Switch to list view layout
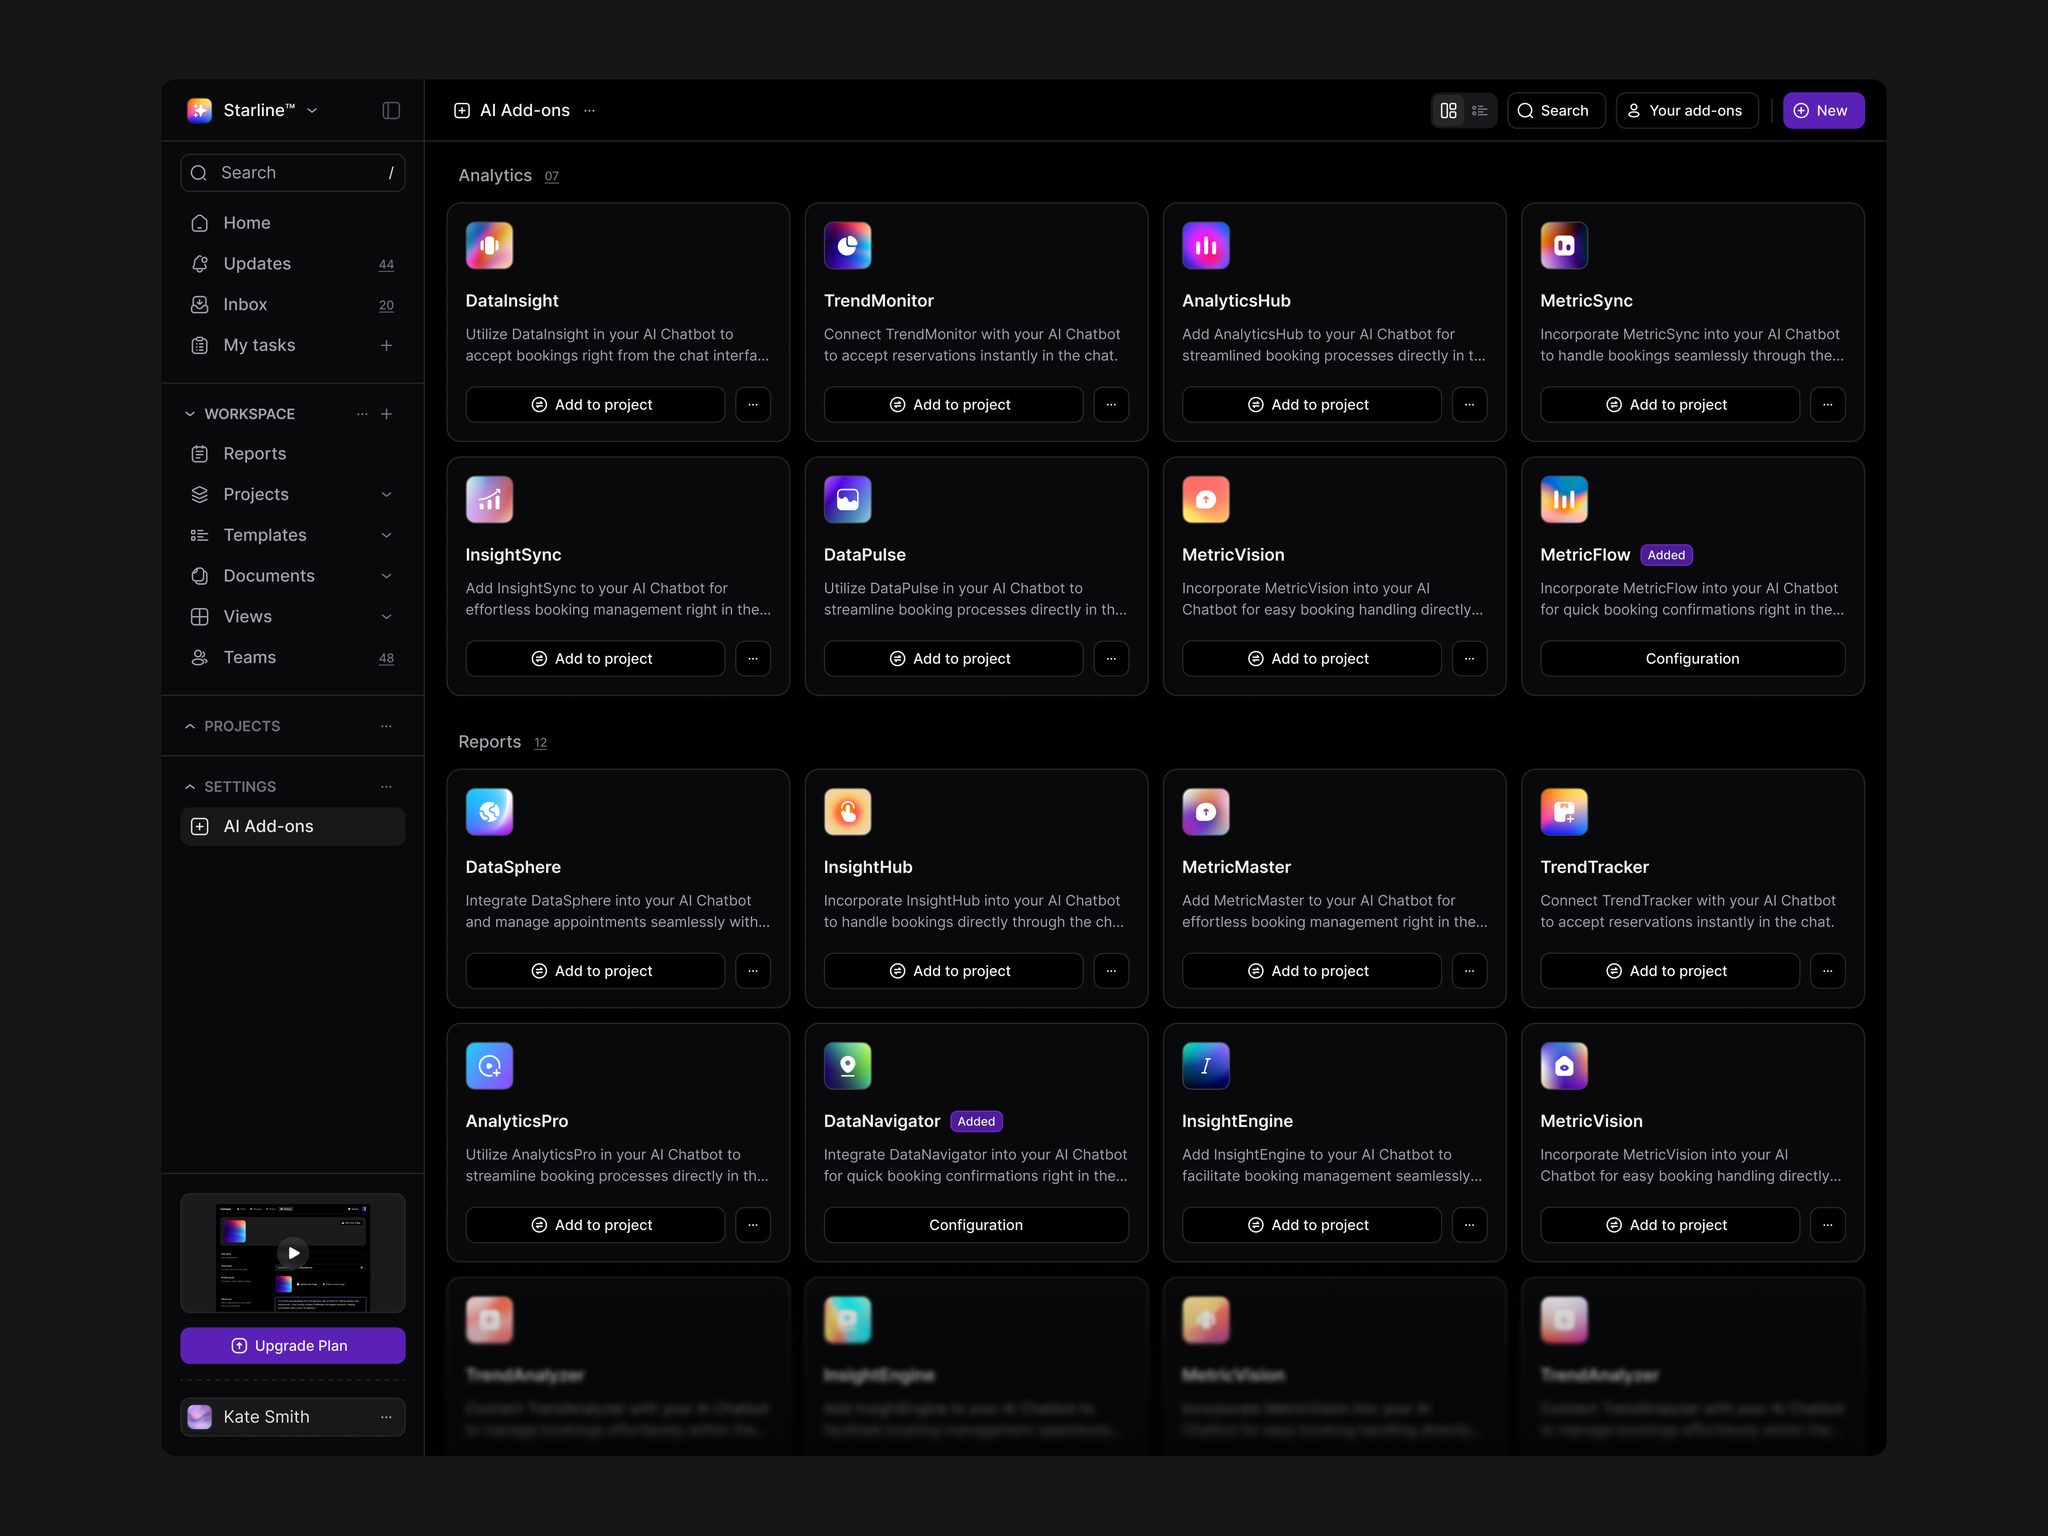This screenshot has height=1536, width=2048. coord(1480,110)
